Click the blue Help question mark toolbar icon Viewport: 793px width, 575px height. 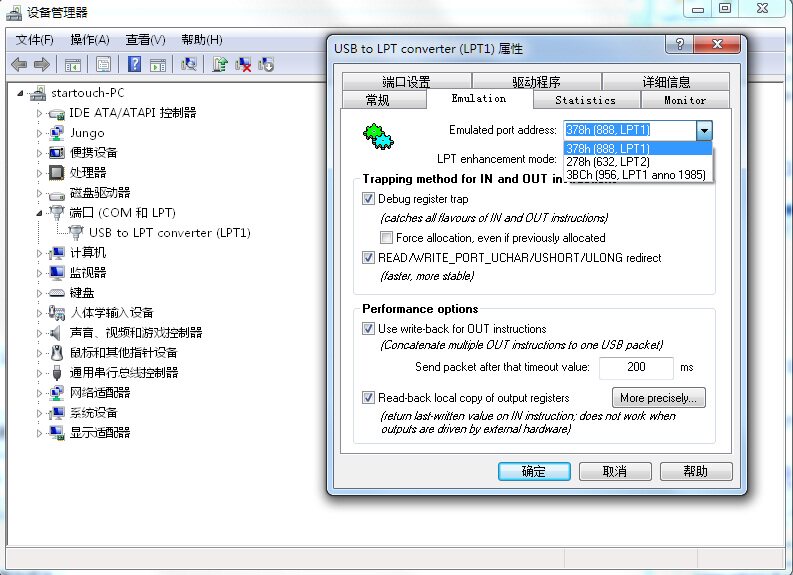pos(135,64)
